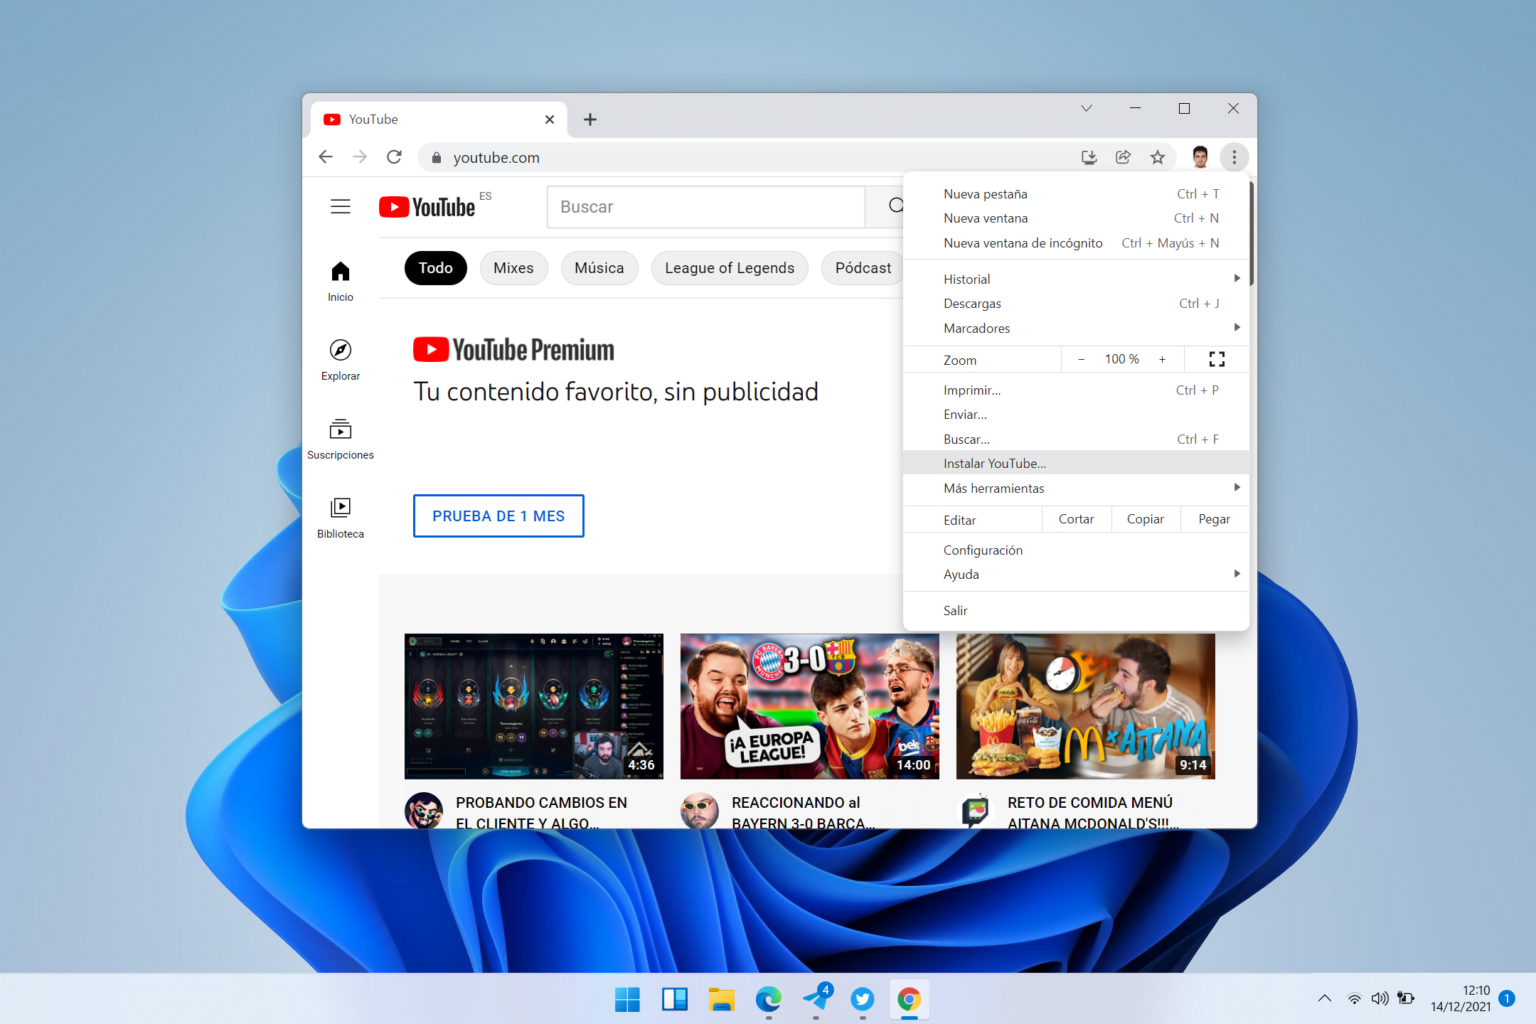
Task: Open Suscripciones in the sidebar
Action: click(x=340, y=439)
